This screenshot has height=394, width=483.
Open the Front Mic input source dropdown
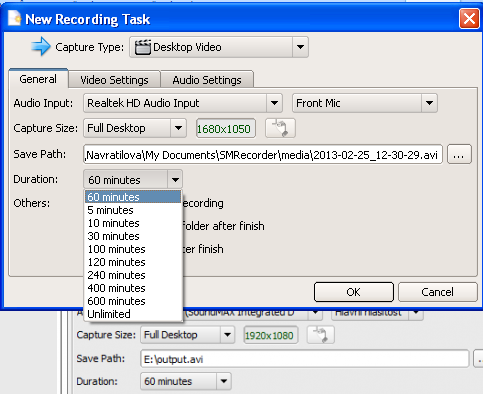point(429,103)
